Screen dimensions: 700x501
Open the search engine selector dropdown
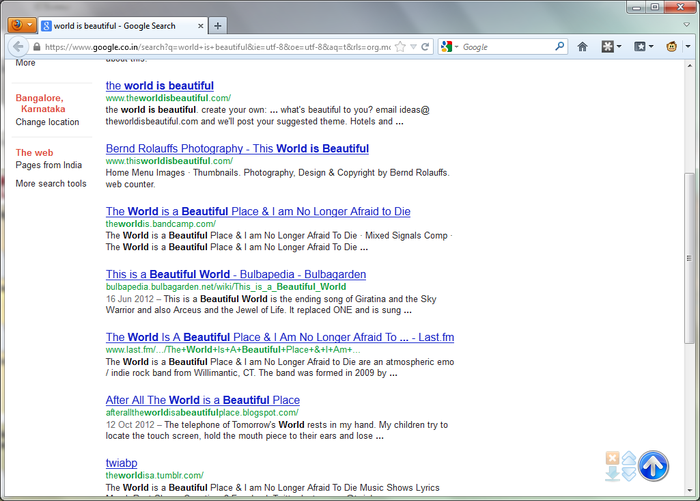(450, 46)
